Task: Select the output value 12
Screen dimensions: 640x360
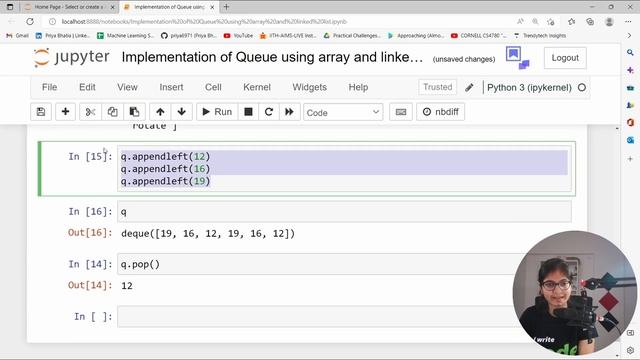Action: click(127, 286)
